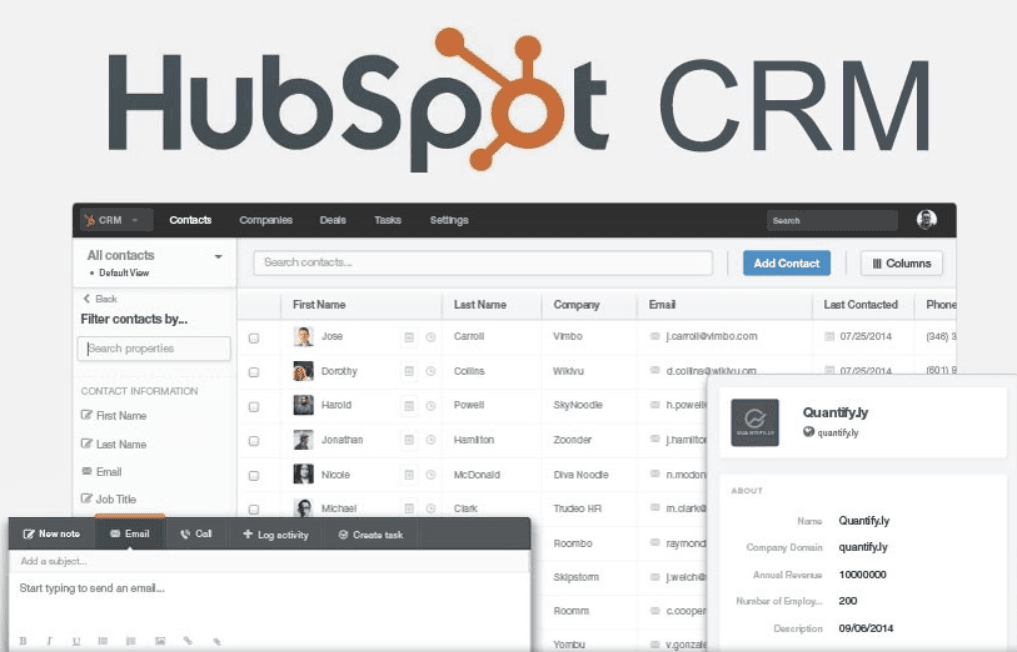Viewport: 1017px width, 652px height.
Task: Click the bold formatting icon in email editor
Action: [x=23, y=641]
